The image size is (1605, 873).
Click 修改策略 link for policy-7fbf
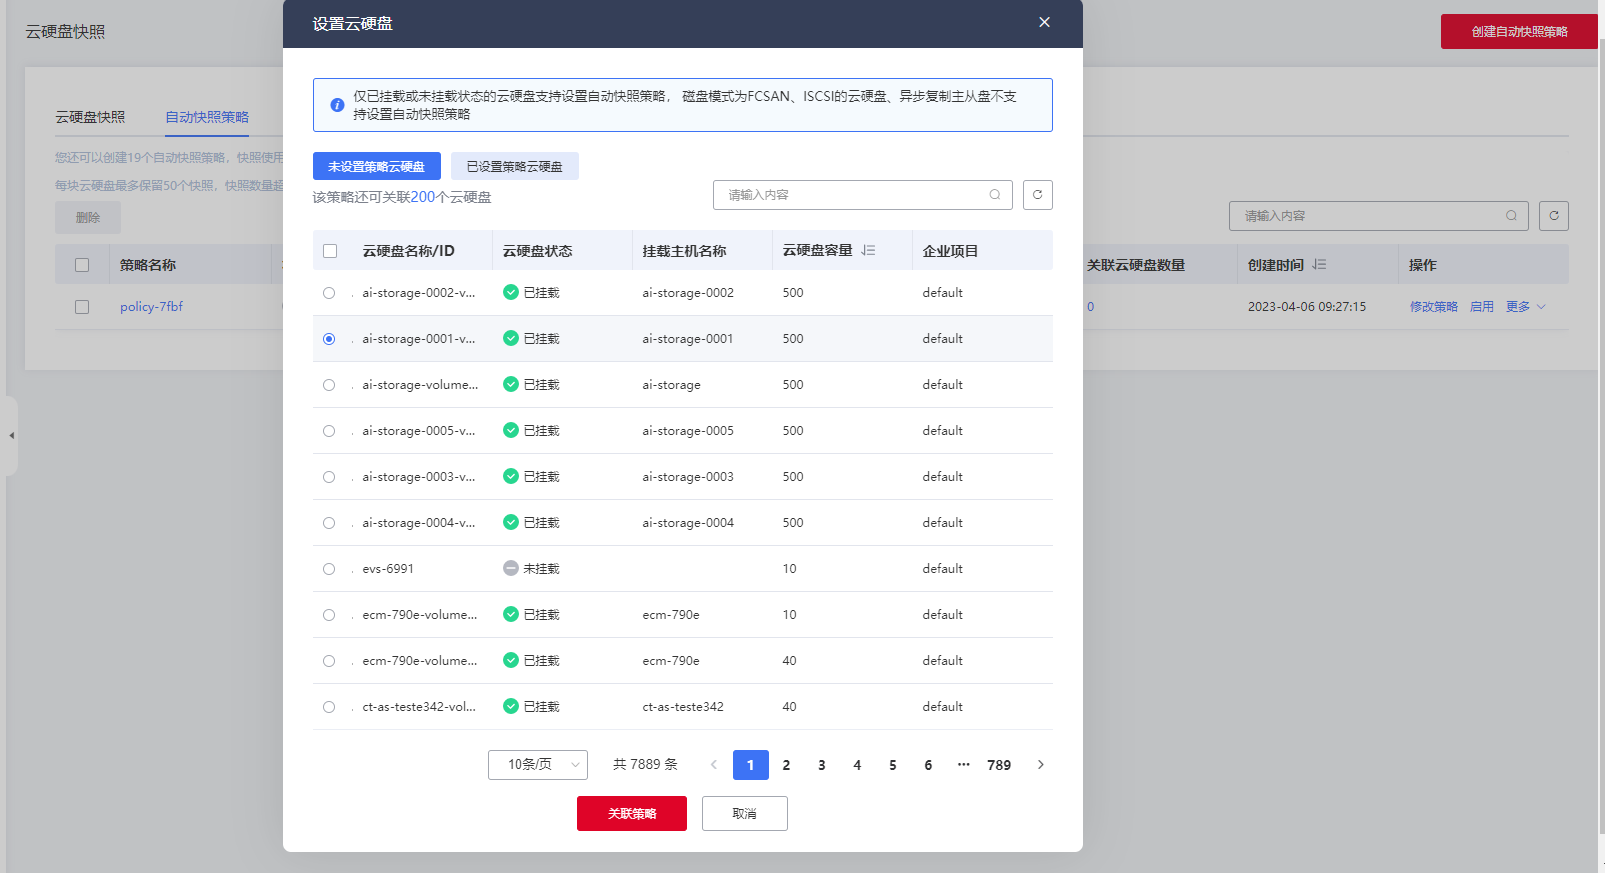point(1434,307)
